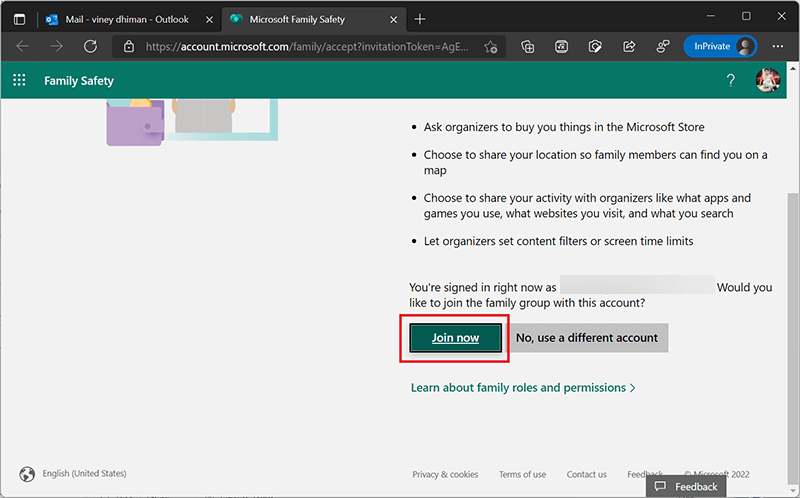This screenshot has height=498, width=800.
Task: Click the floating Feedback button
Action: point(686,487)
